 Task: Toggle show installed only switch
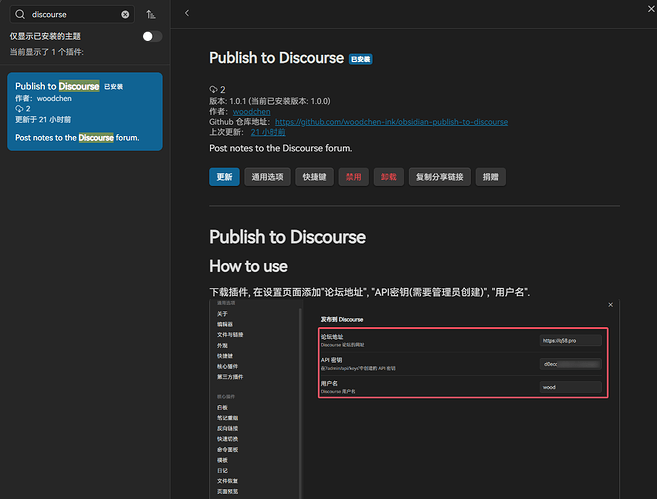click(152, 36)
